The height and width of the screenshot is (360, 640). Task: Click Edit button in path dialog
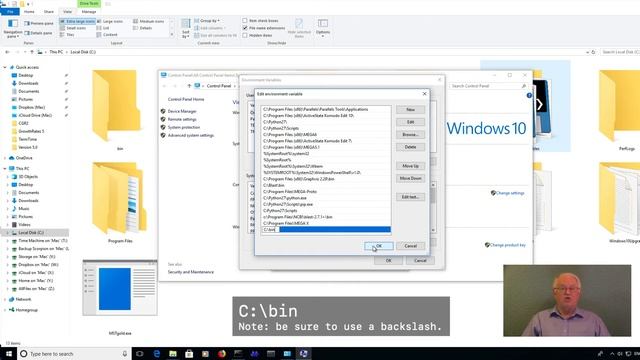pos(410,122)
